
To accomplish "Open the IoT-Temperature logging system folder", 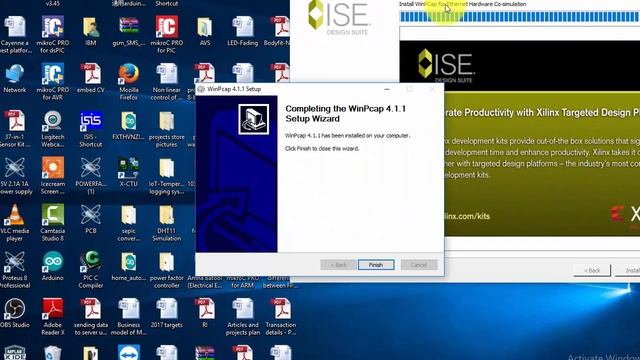I will pyautogui.click(x=167, y=176).
